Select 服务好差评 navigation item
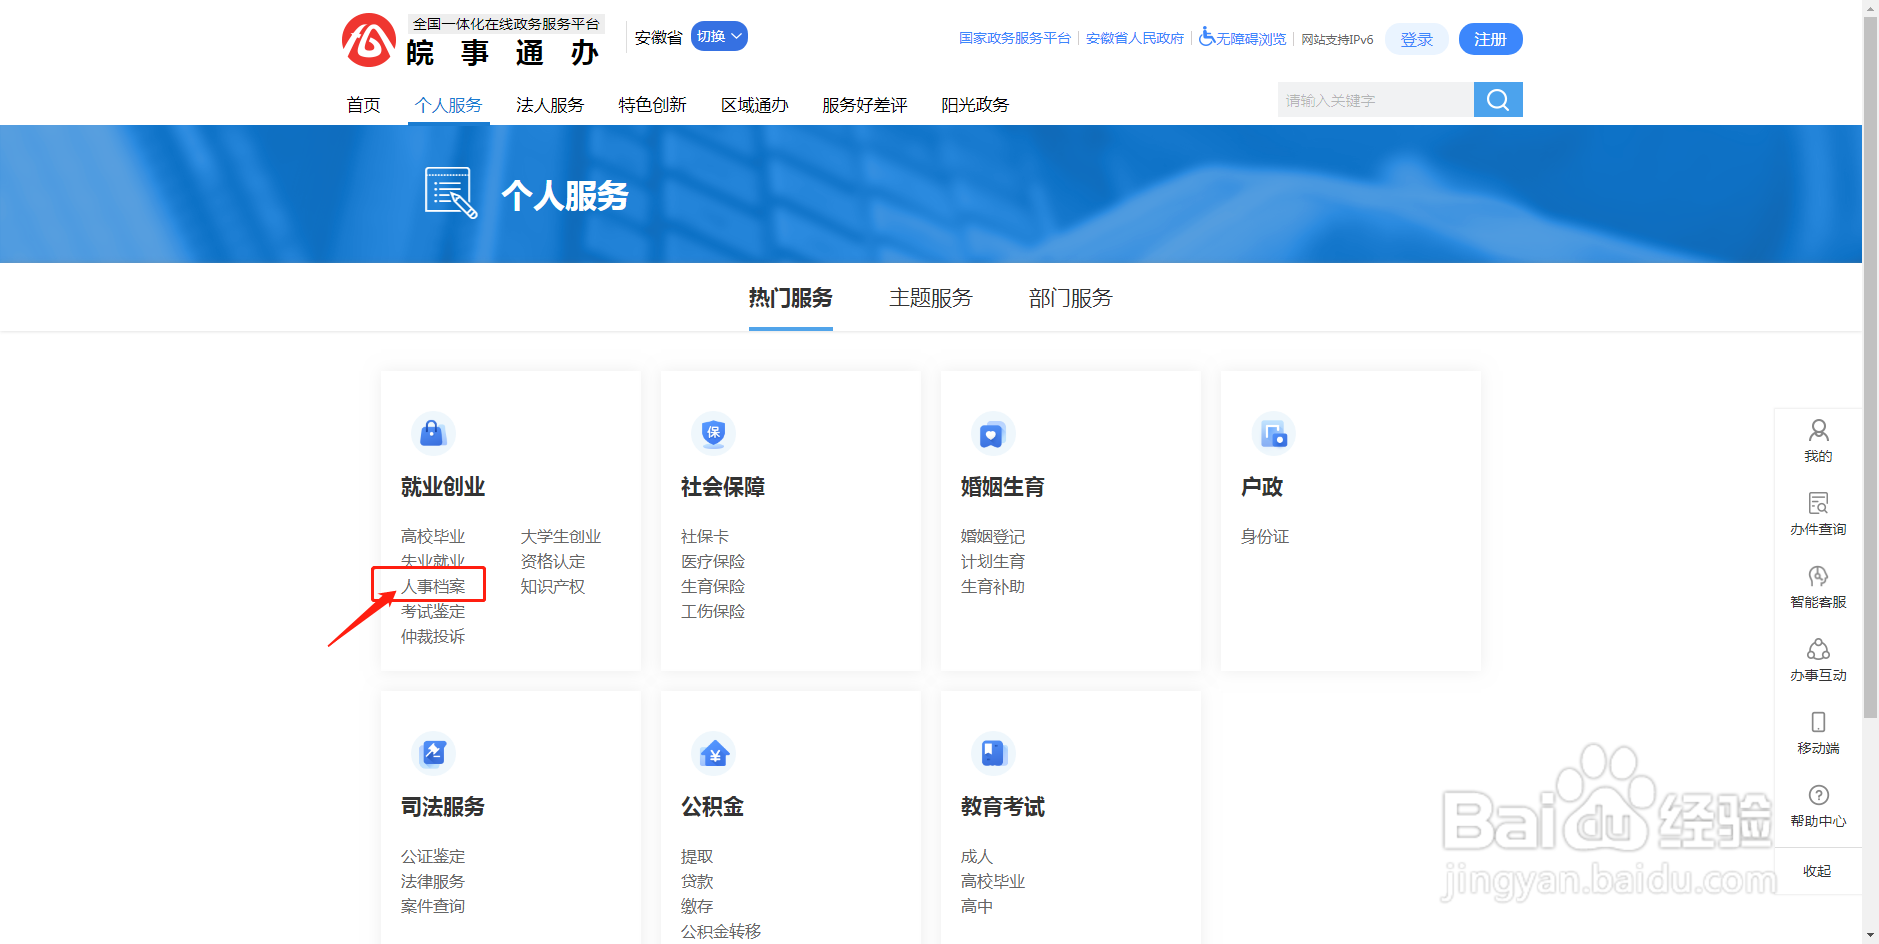Viewport: 1879px width, 944px height. (865, 105)
